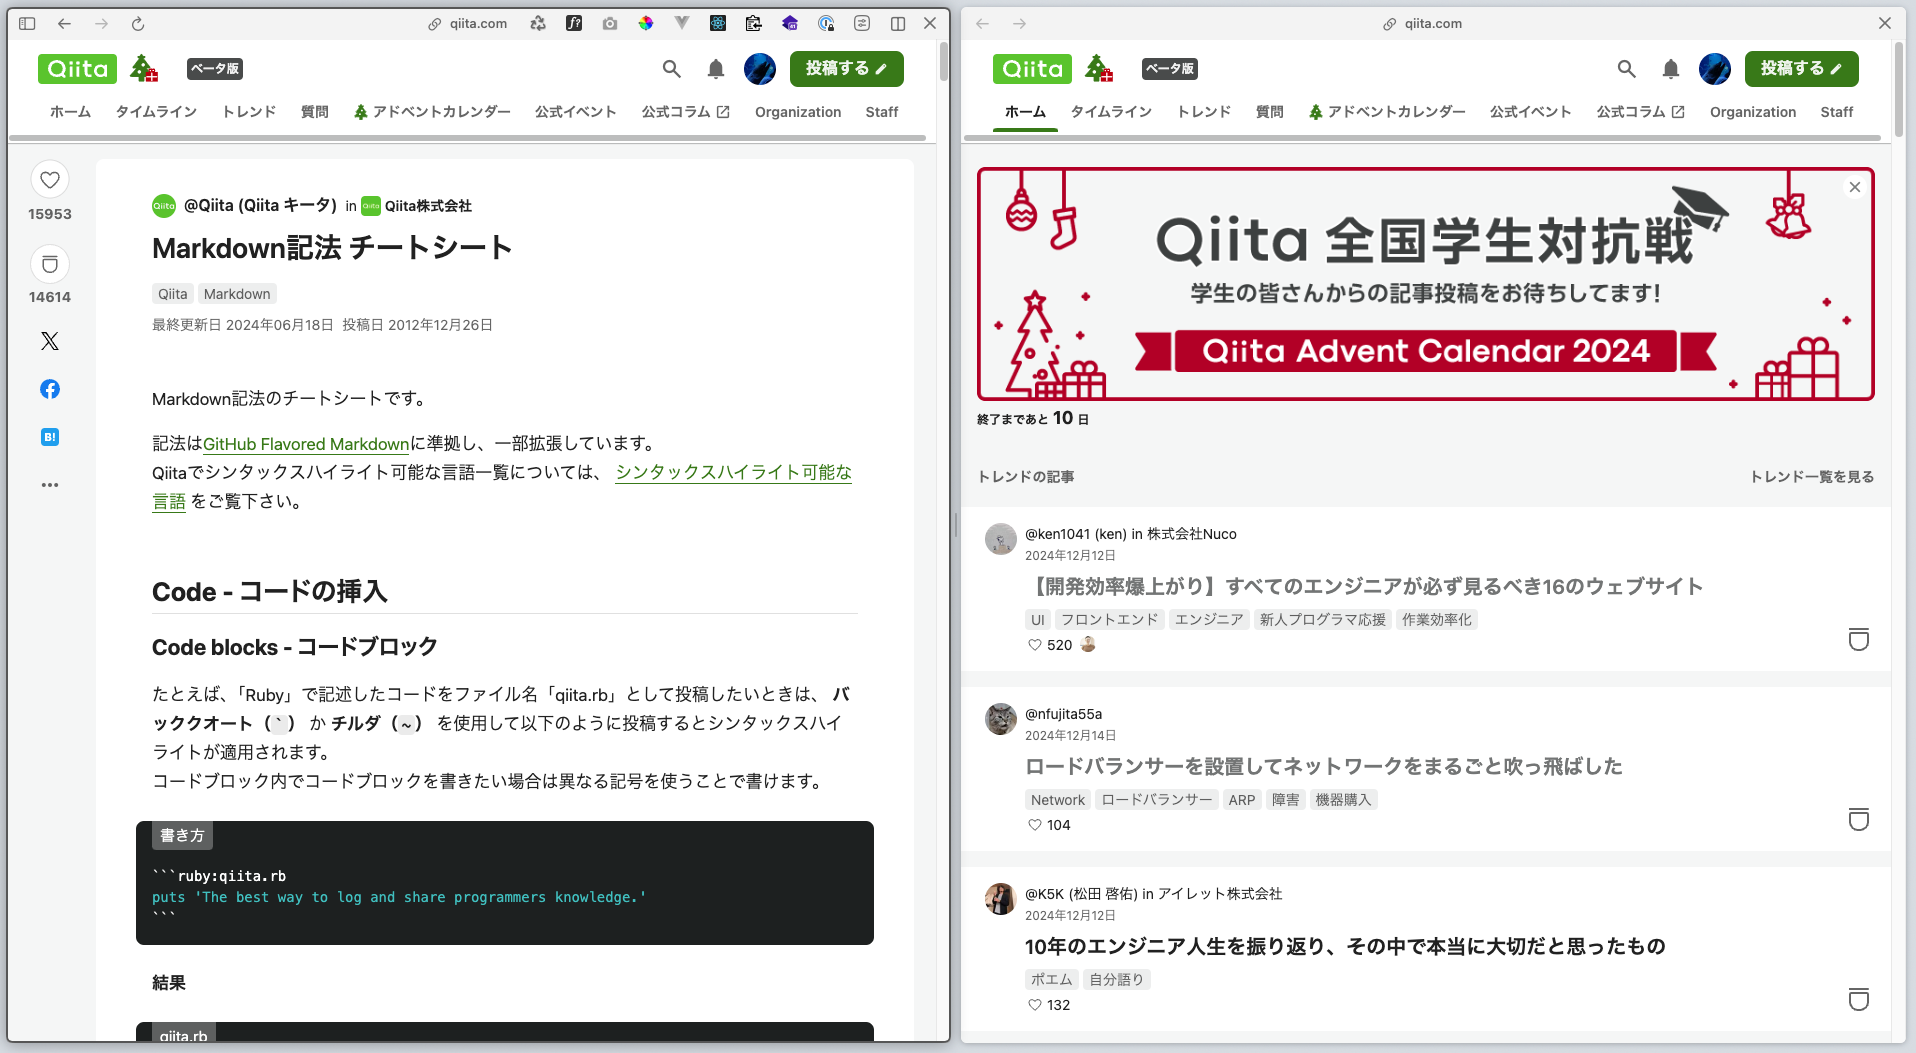Switch to the タイムライン tab

[156, 112]
